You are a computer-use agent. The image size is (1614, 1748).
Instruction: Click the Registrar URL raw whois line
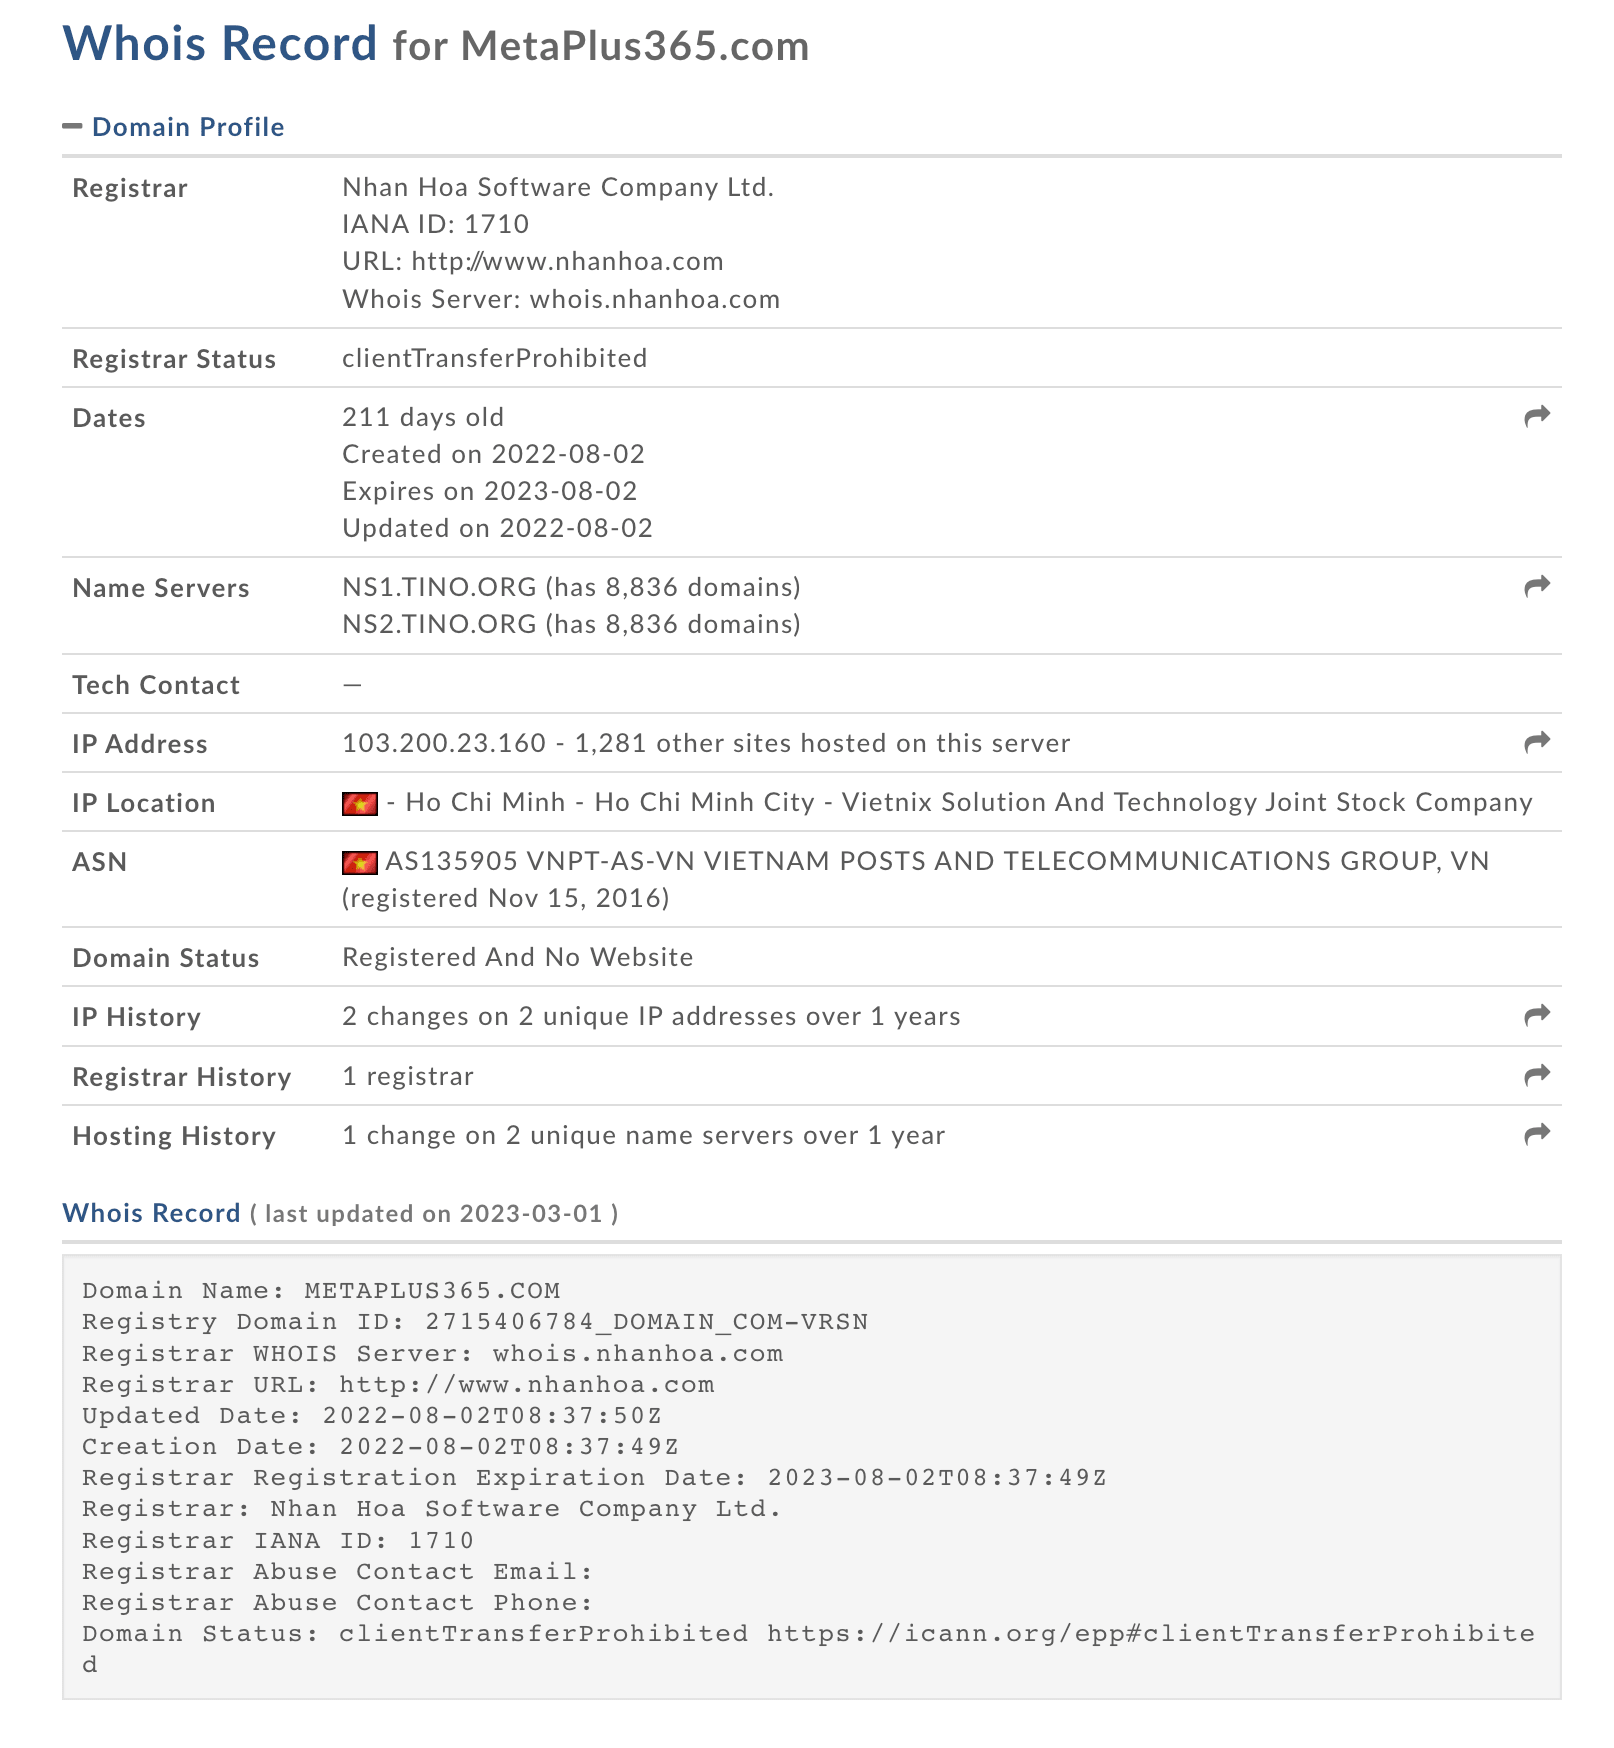coord(398,1385)
